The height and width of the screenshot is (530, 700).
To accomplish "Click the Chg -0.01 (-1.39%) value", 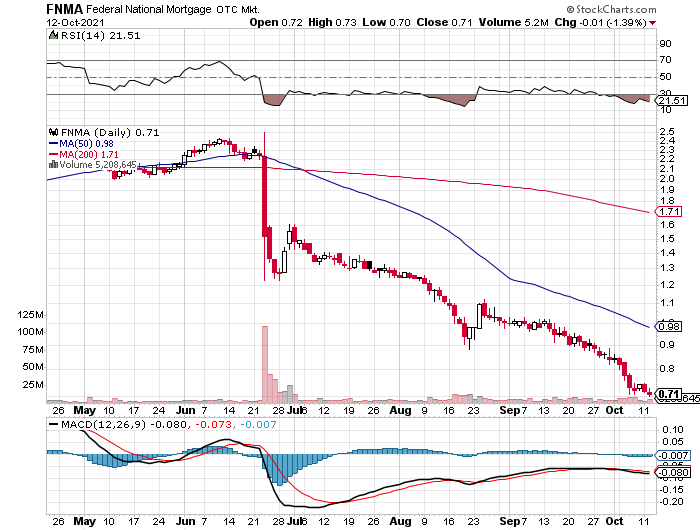I will [601, 22].
